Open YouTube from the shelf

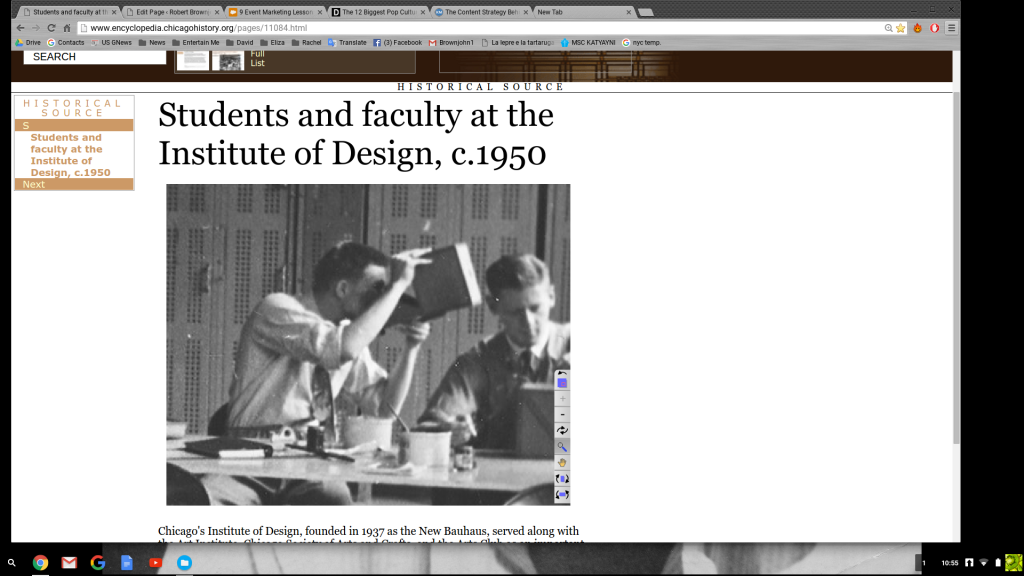tap(155, 562)
